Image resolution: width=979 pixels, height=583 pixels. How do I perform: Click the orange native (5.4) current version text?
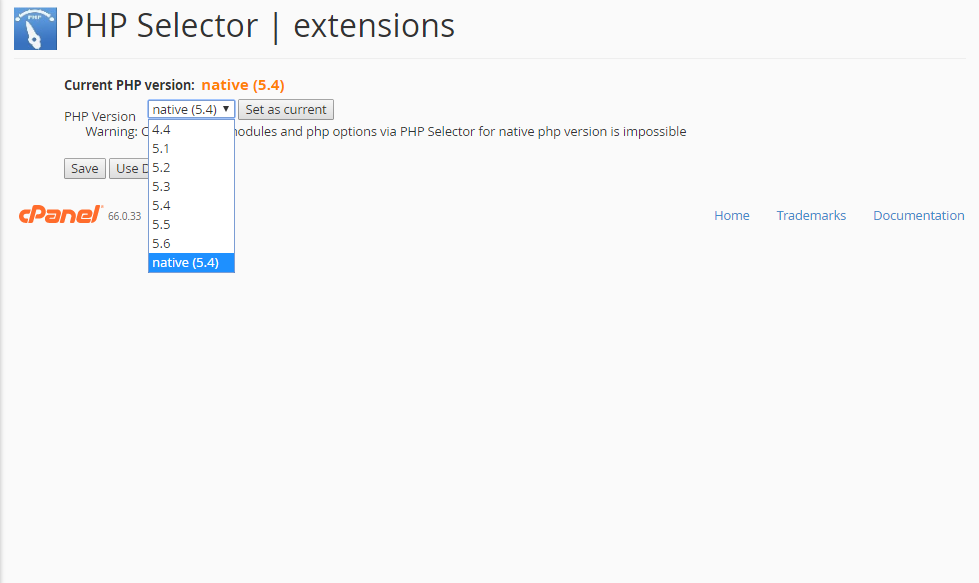tap(242, 85)
